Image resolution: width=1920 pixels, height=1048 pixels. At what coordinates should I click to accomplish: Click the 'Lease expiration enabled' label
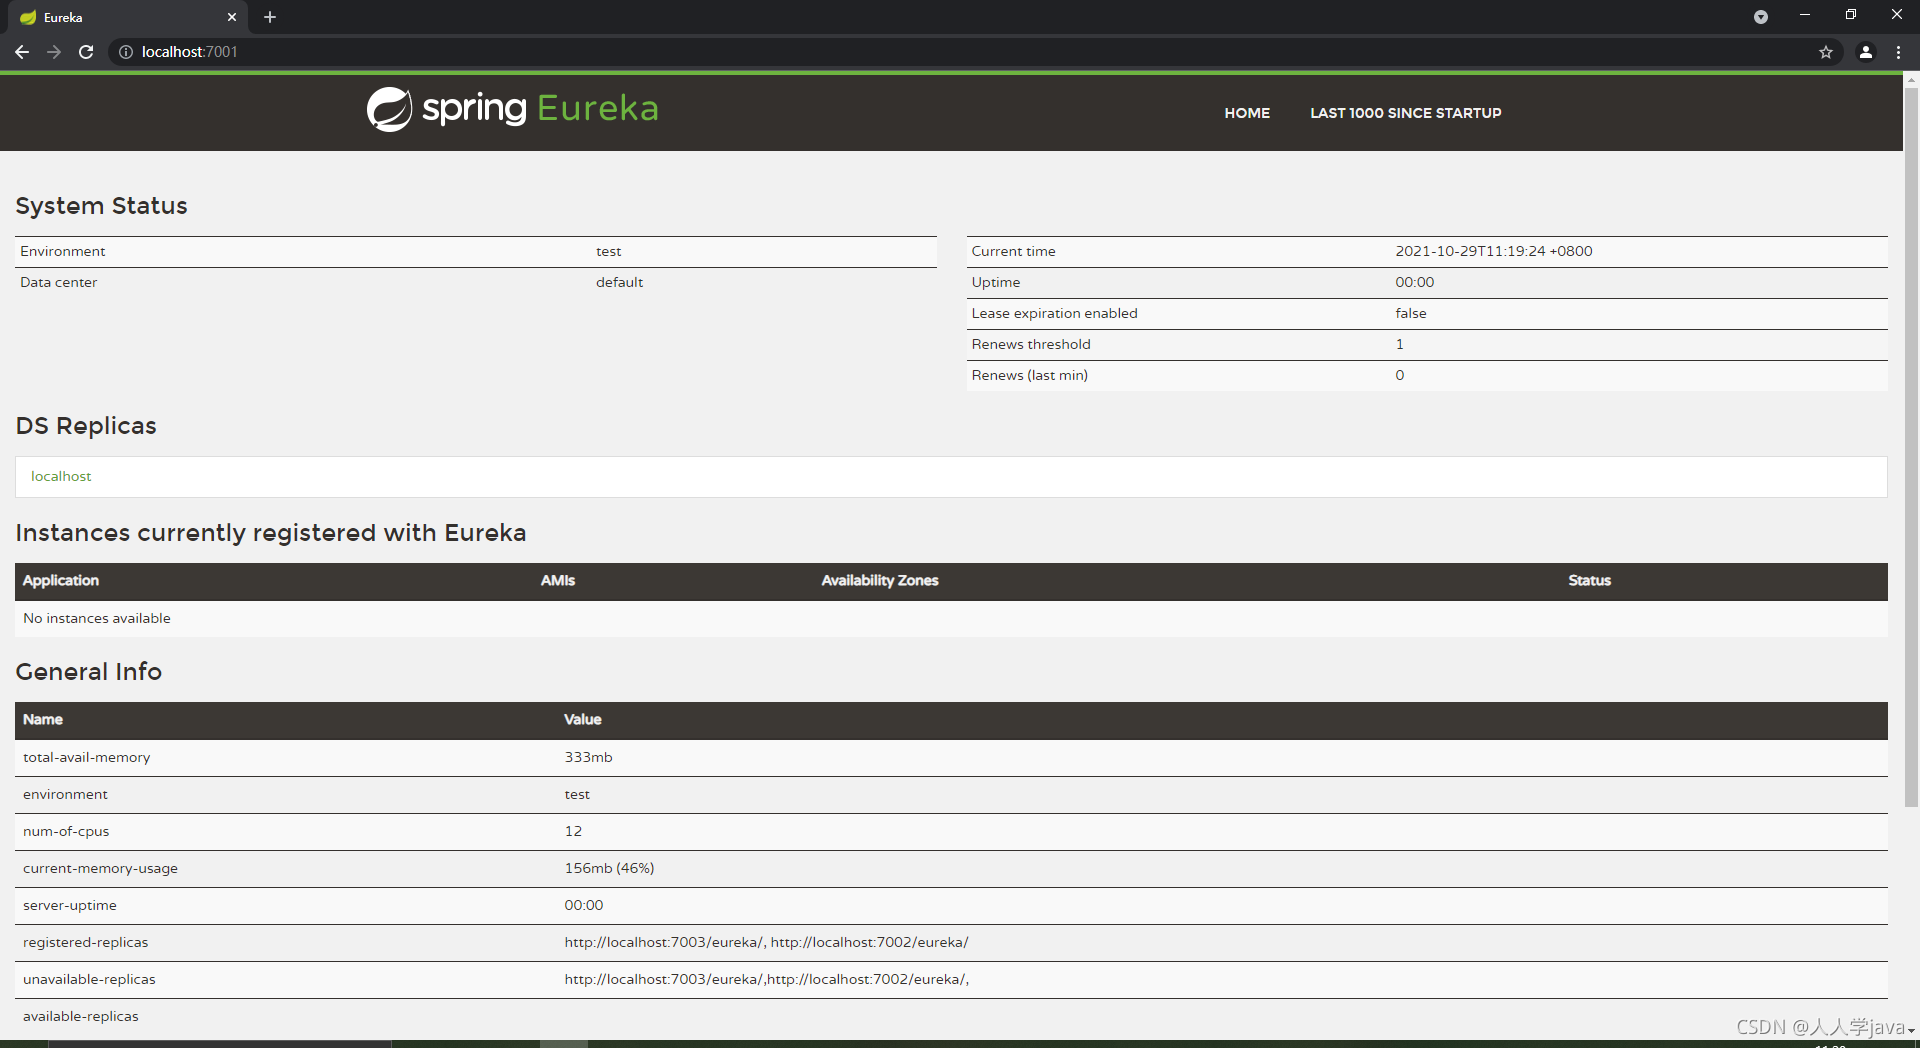coord(1054,313)
